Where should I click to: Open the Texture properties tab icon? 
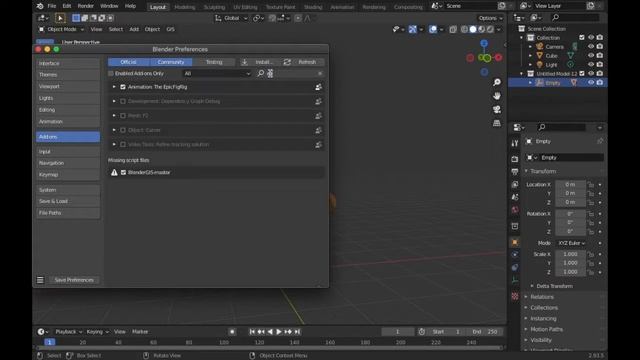click(x=515, y=296)
